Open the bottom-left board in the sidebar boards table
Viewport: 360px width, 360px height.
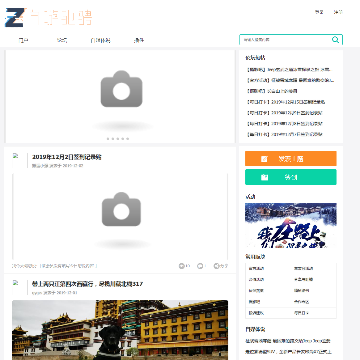click(x=256, y=313)
